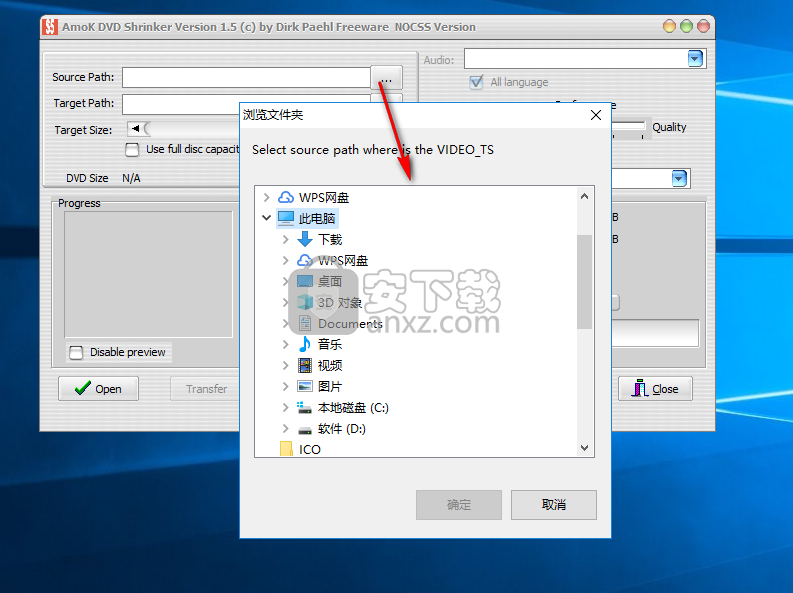This screenshot has width=793, height=593.
Task: Select the 下载 folder label
Action: click(330, 239)
